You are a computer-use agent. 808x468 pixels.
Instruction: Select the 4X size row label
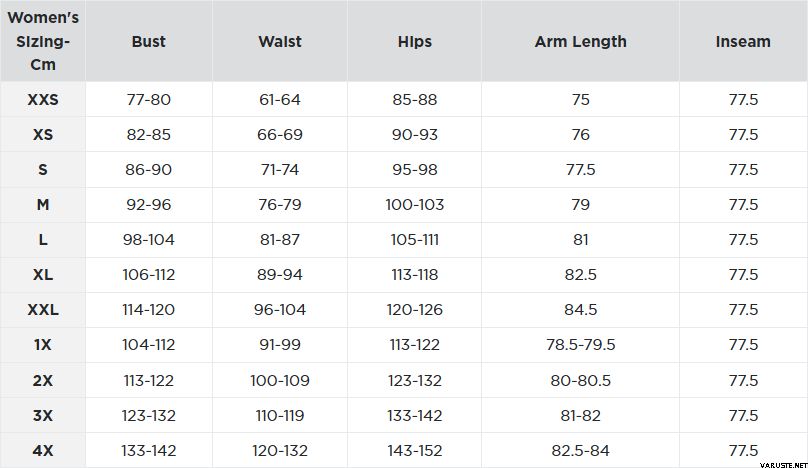(43, 451)
